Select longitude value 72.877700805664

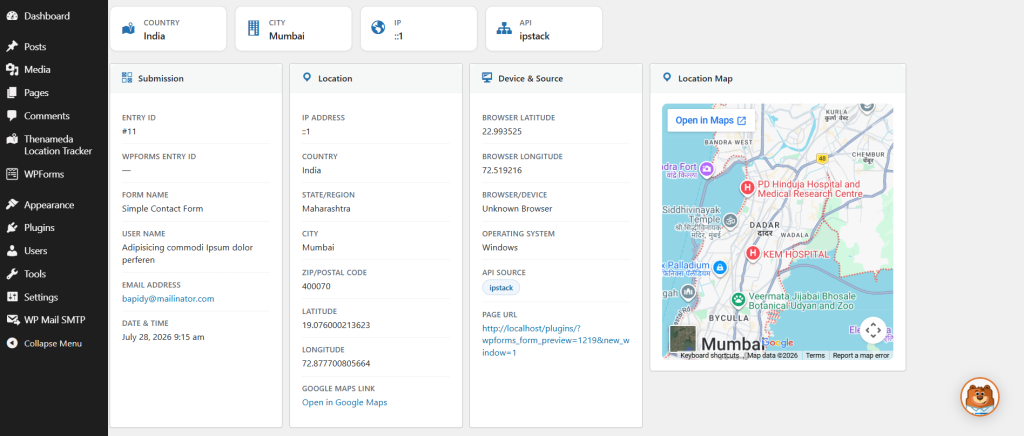pyautogui.click(x=336, y=363)
